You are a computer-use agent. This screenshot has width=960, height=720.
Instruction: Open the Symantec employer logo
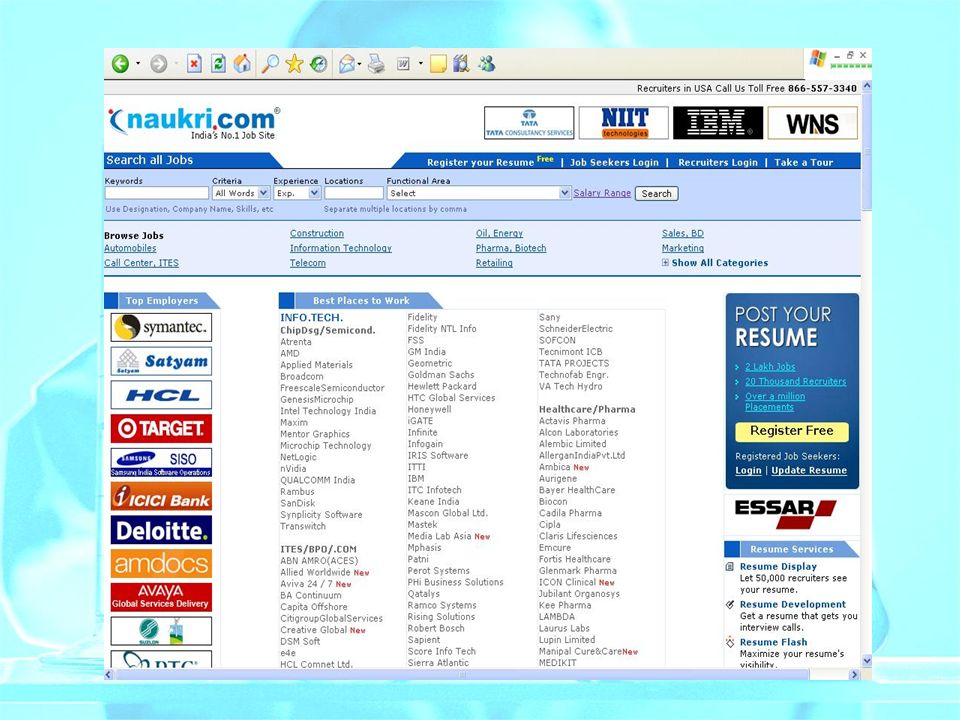tap(161, 327)
